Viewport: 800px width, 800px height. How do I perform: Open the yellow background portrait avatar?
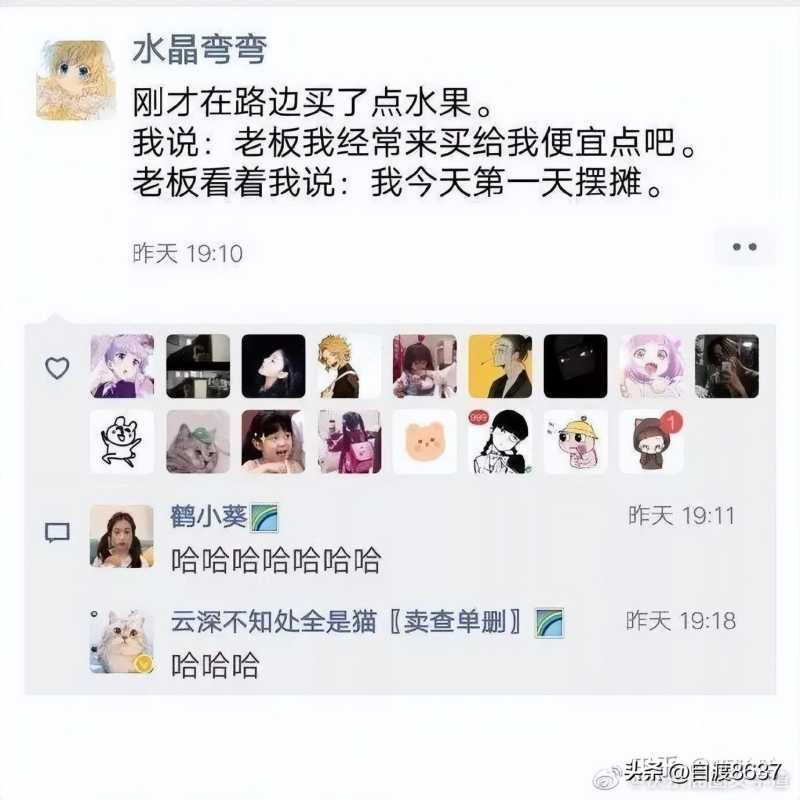(500, 366)
